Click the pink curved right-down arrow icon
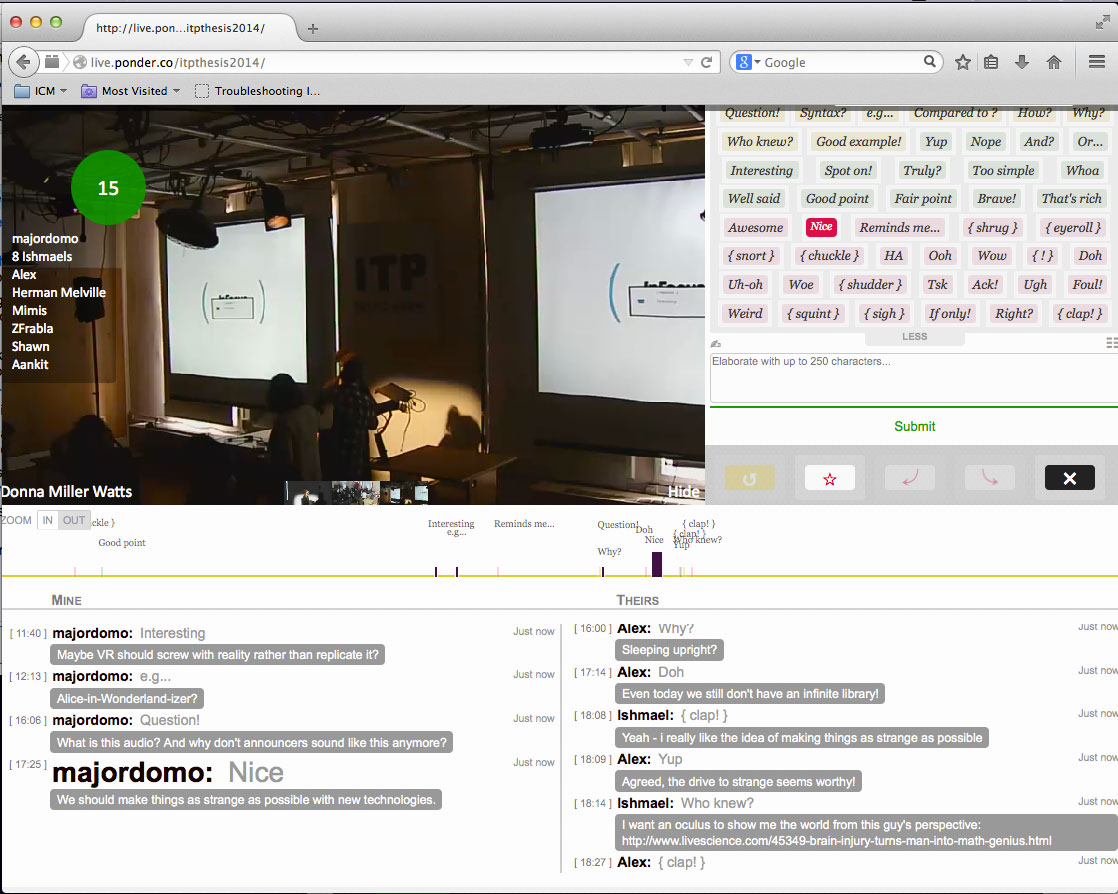This screenshot has height=894, width=1118. pos(989,478)
